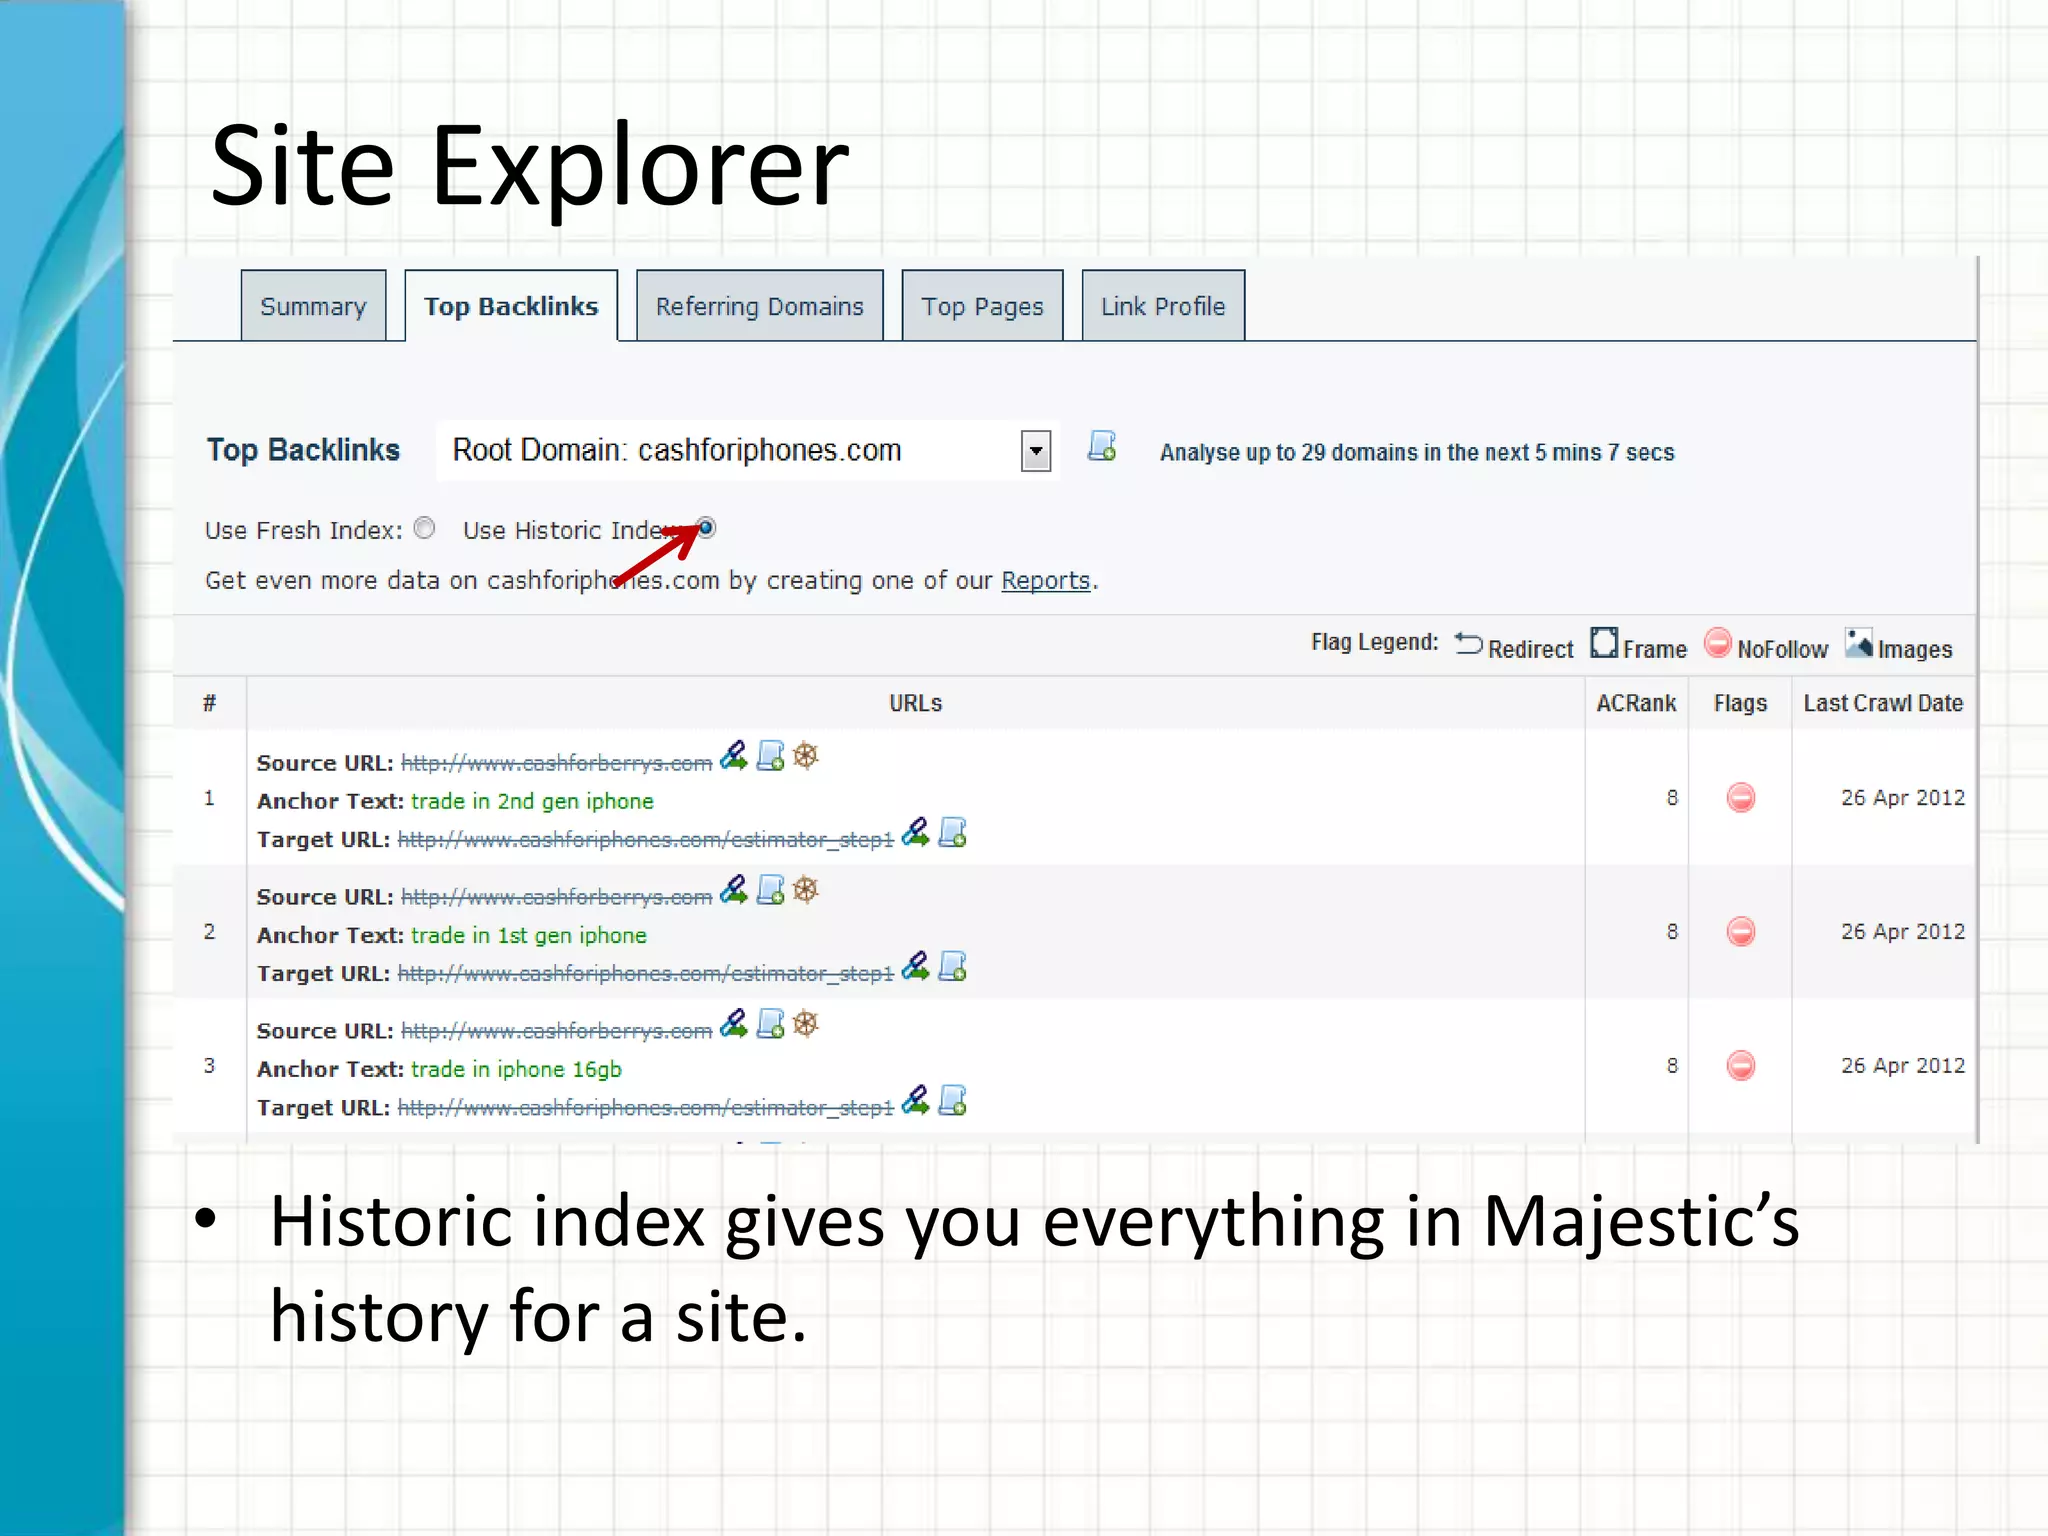This screenshot has width=2048, height=1536.
Task: Click row 3 source URL wheel icon
Action: [x=806, y=1023]
